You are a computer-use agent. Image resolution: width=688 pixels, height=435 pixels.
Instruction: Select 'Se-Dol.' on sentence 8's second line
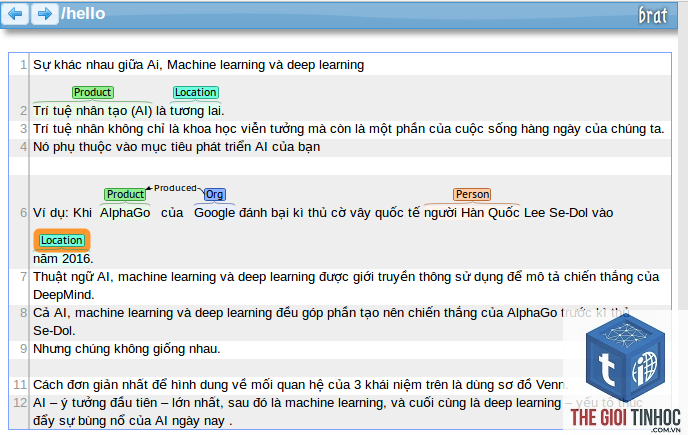[54, 331]
